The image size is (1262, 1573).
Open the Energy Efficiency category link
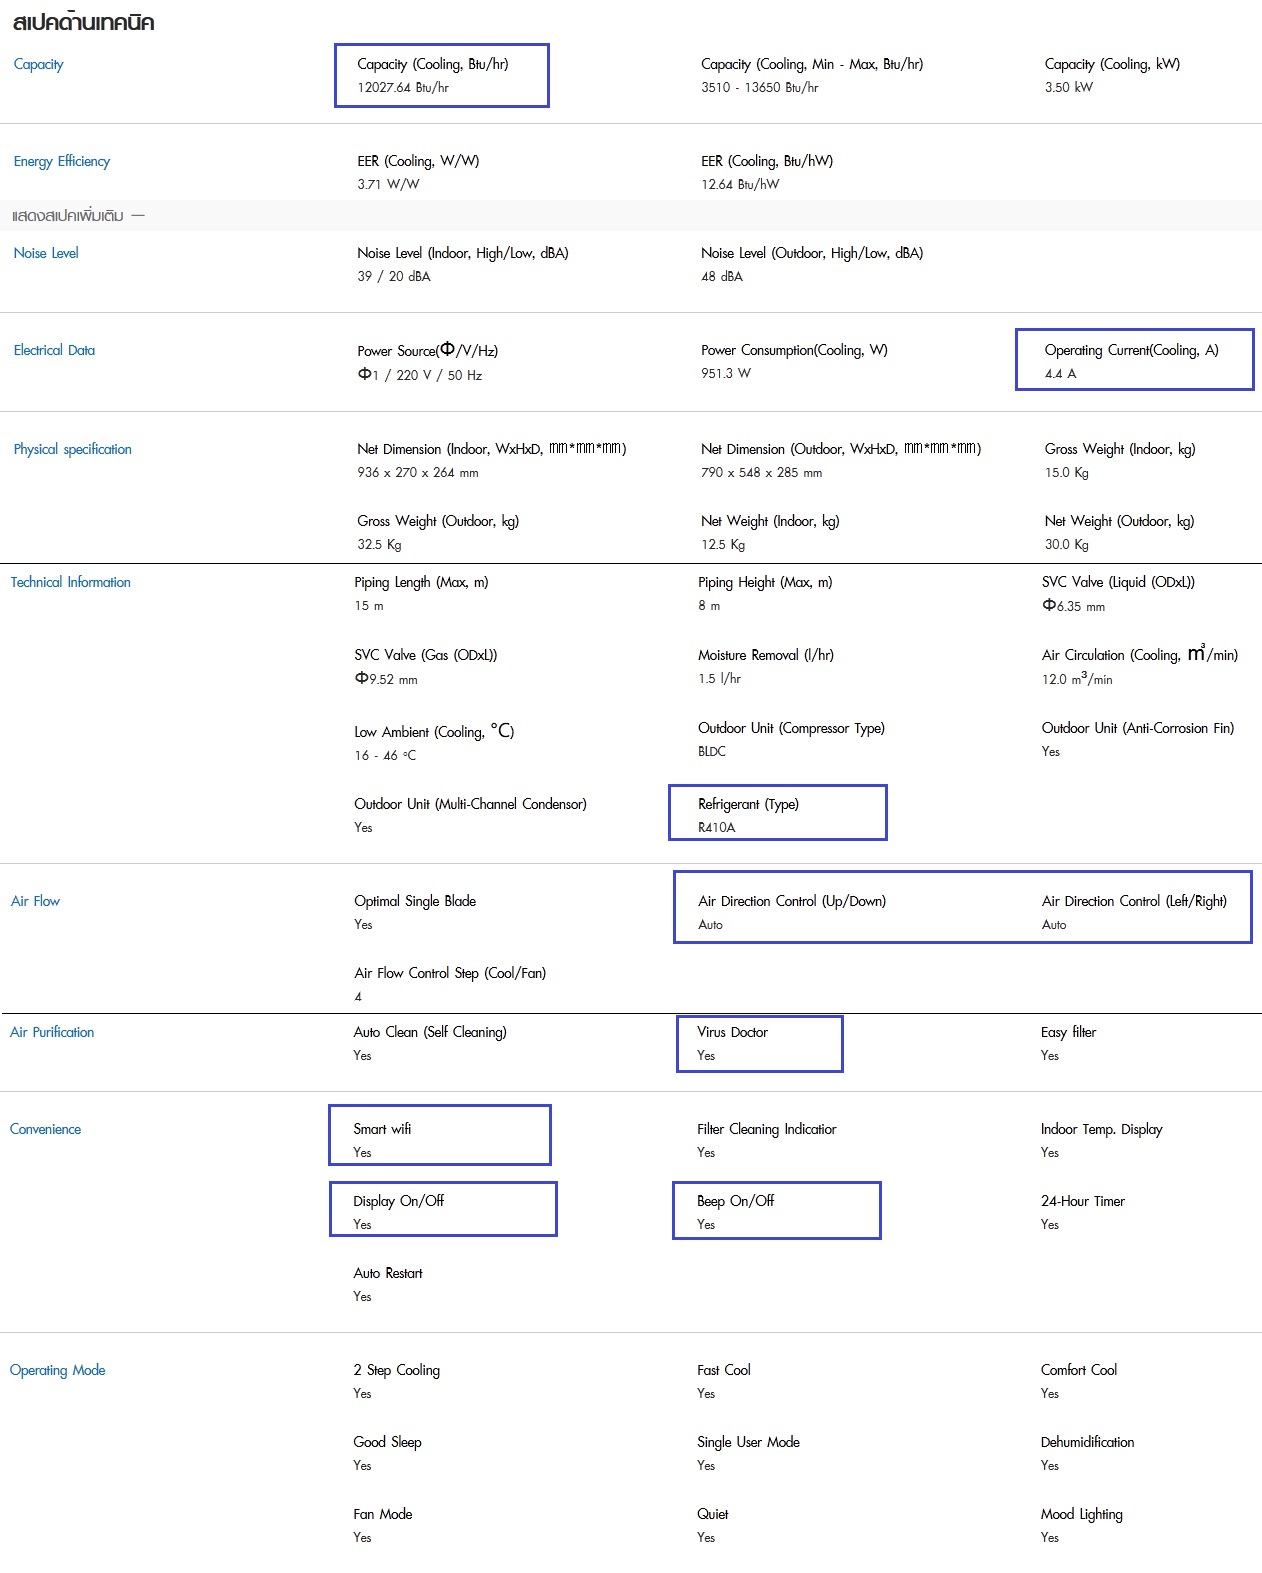coord(61,161)
